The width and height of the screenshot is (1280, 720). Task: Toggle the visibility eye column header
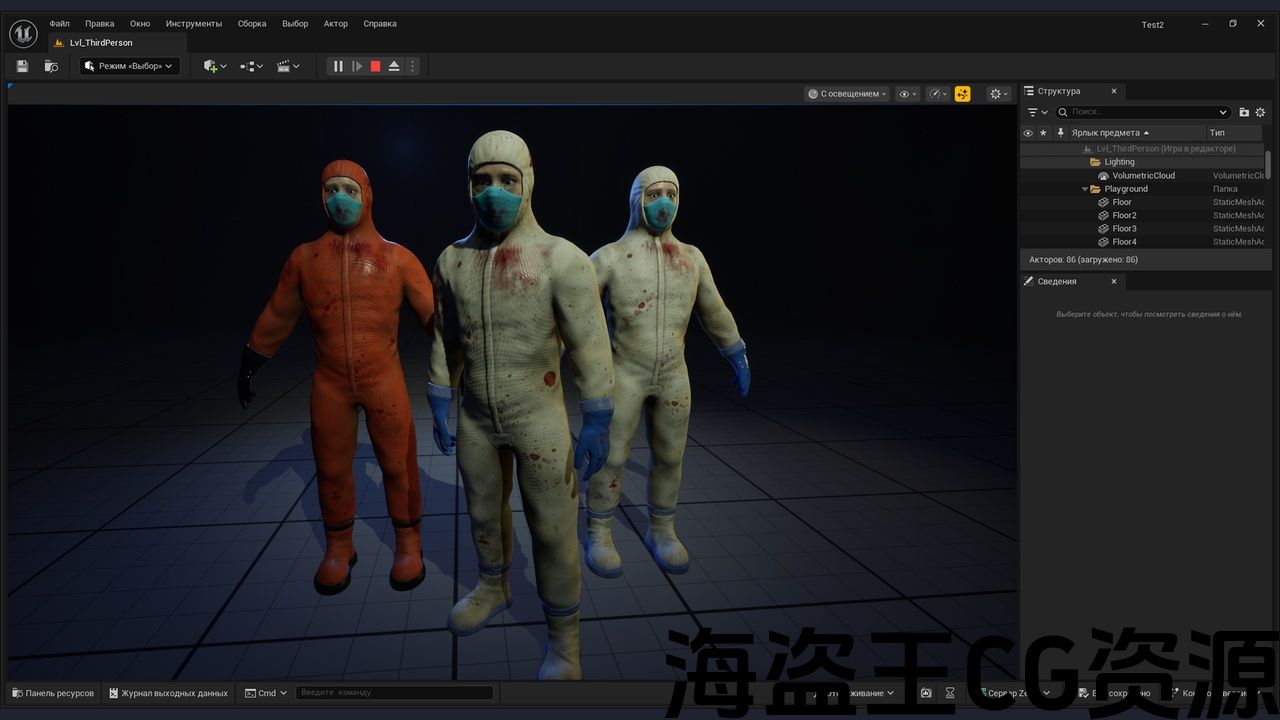(1028, 133)
